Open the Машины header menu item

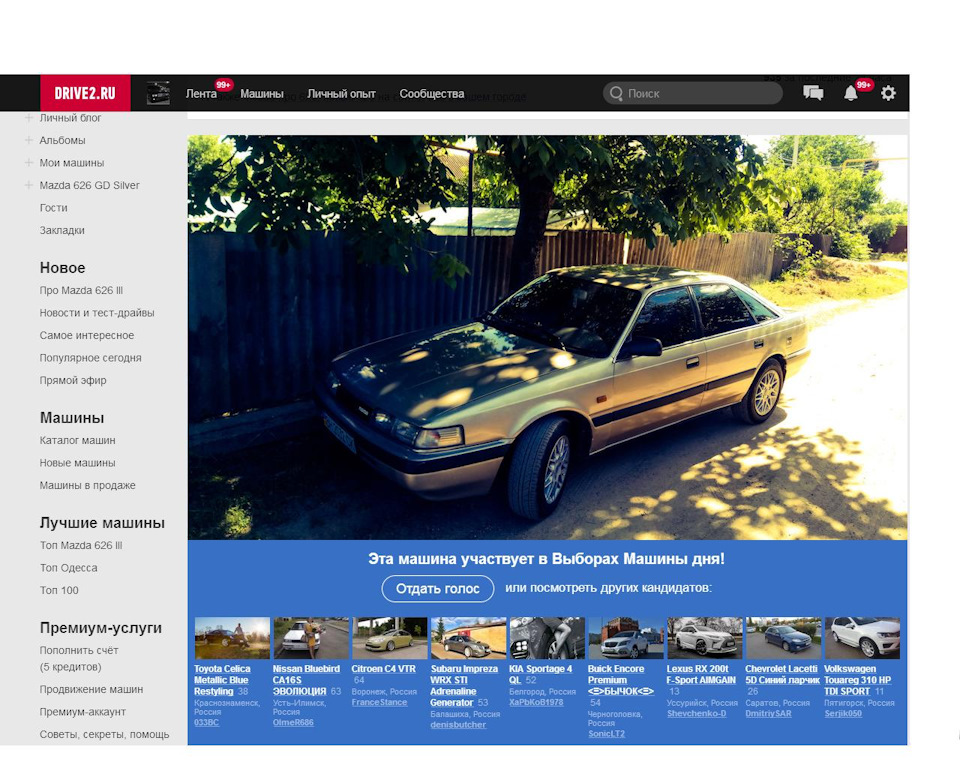point(261,94)
